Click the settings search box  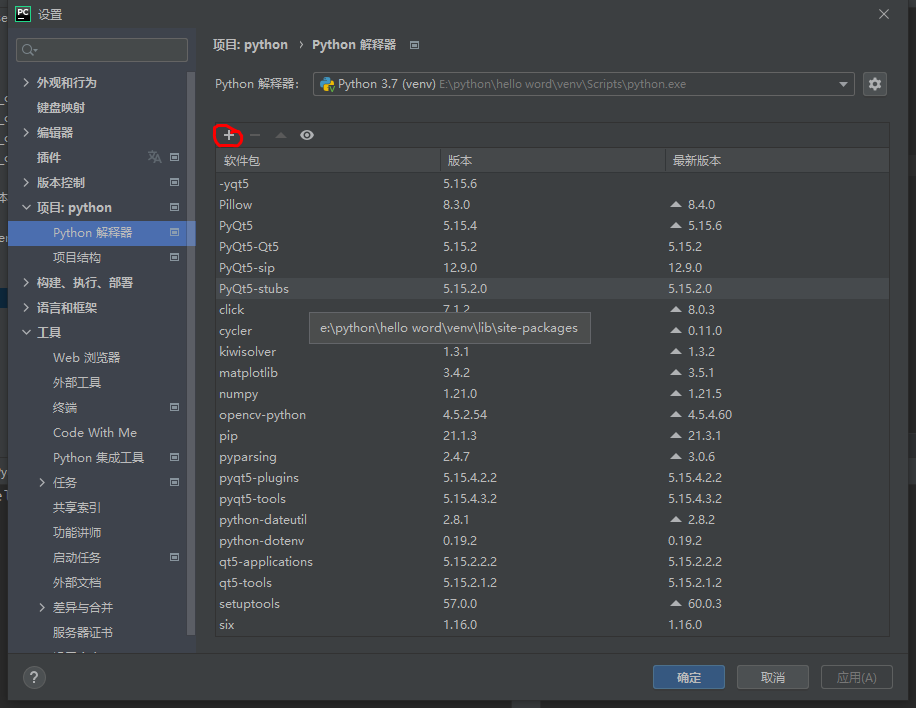[x=101, y=49]
